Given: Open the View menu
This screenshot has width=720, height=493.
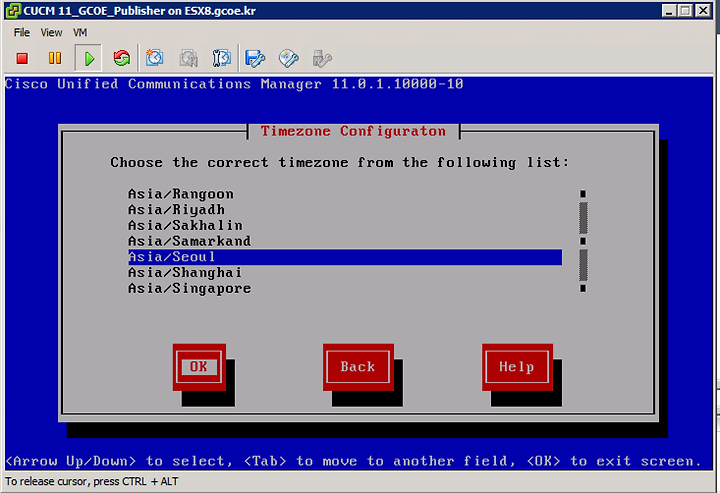Looking at the screenshot, I should coord(51,33).
